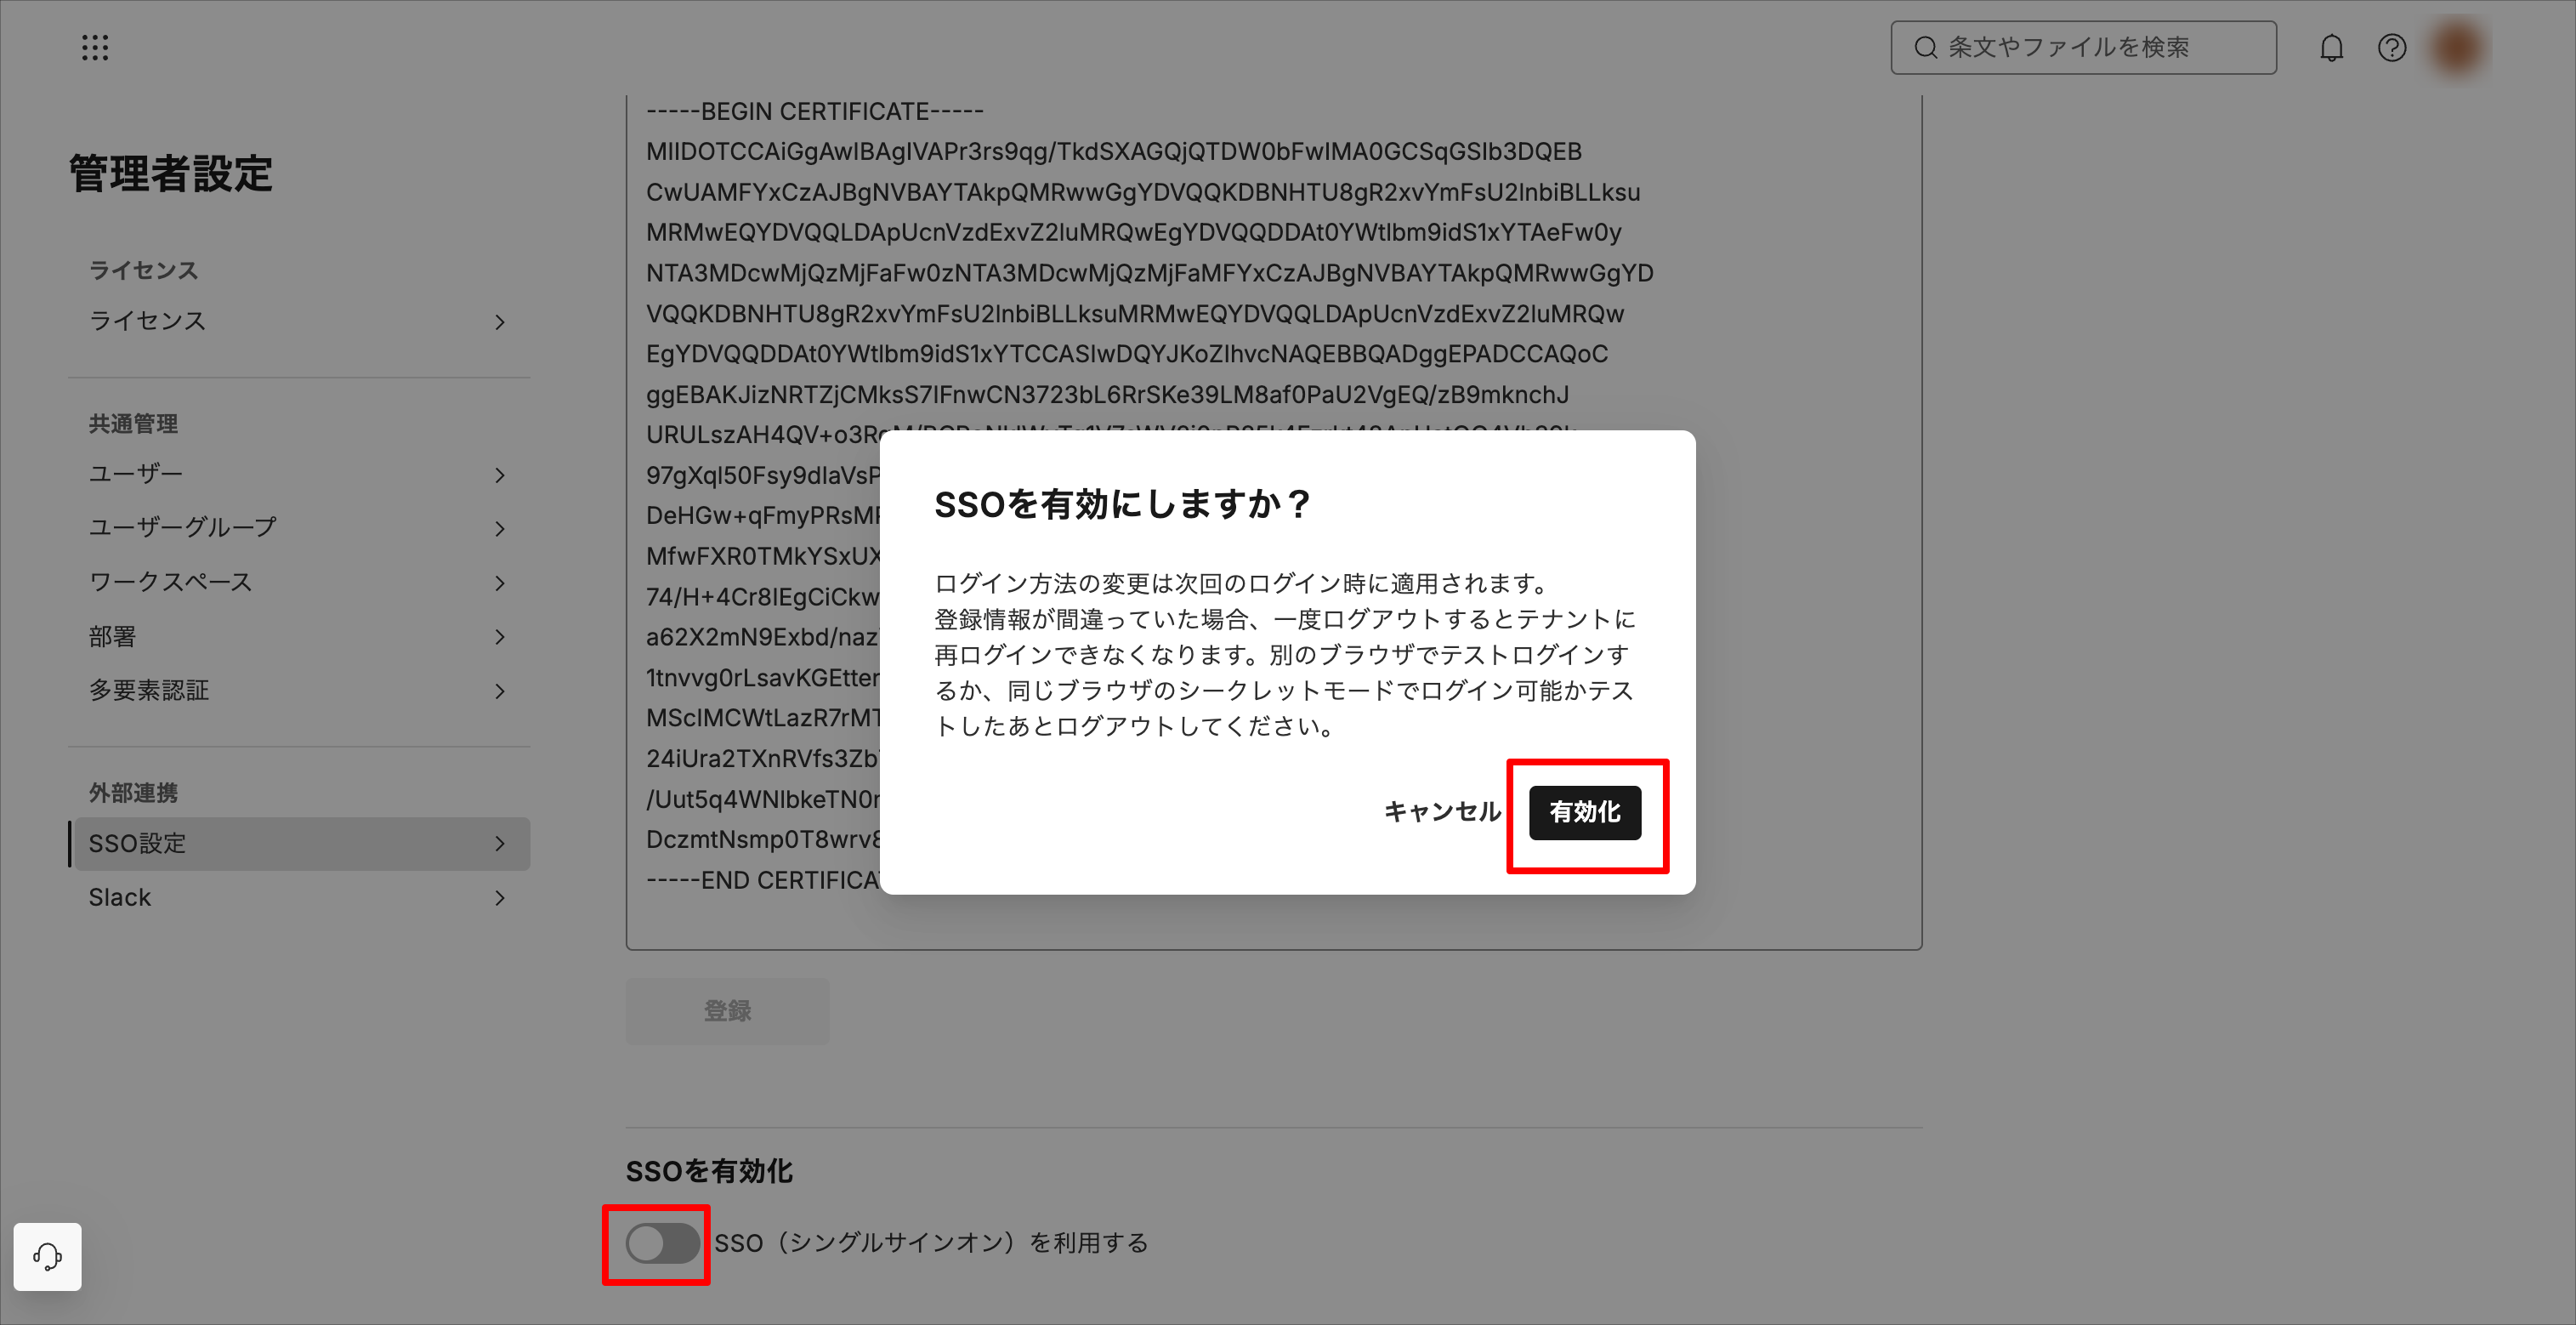Open ユーザーグループ in the sidebar
Screen dimensions: 2576x1325
click(x=299, y=528)
